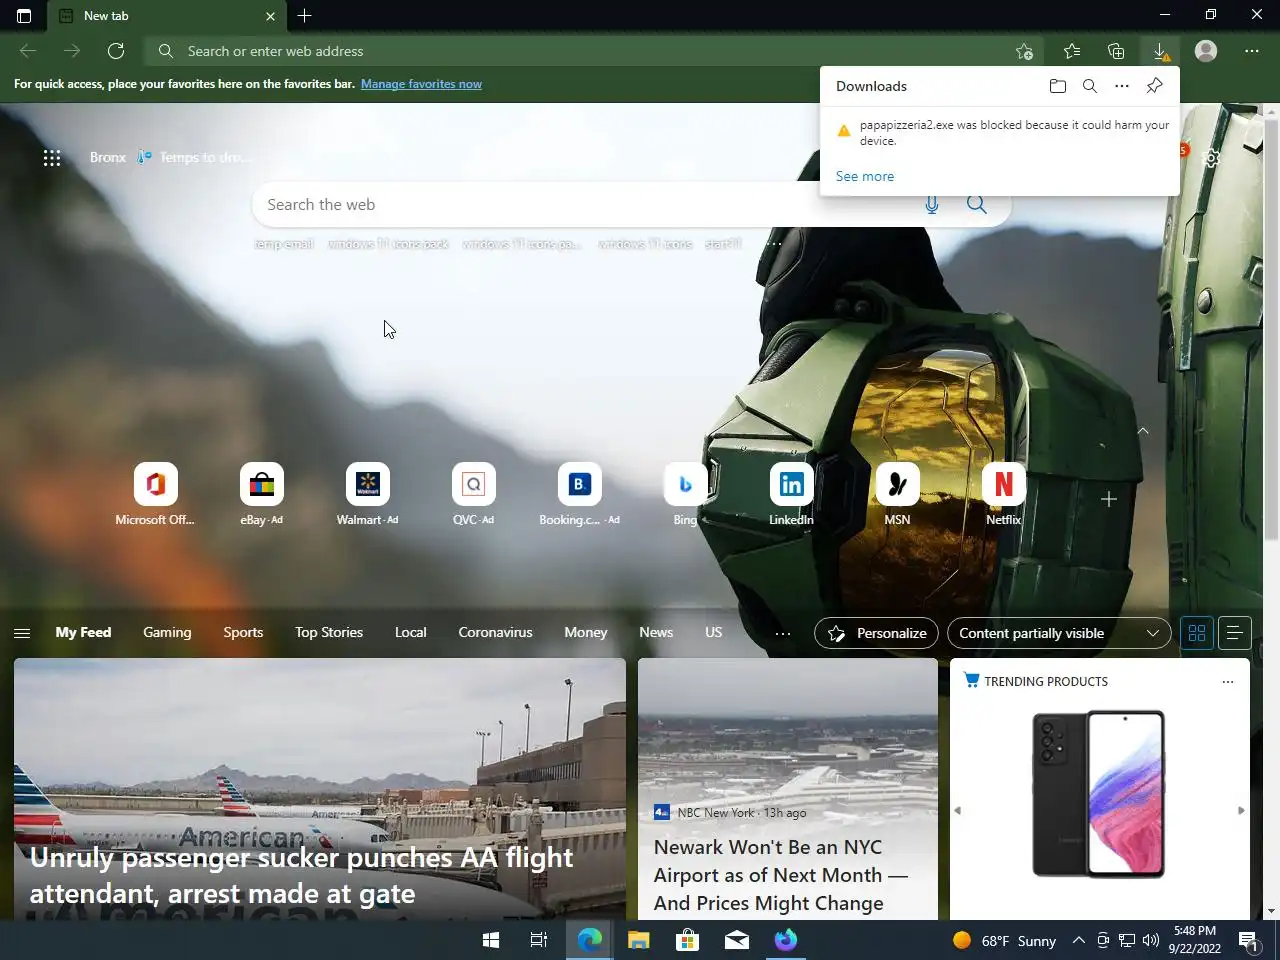Screen dimensions: 1280x960
Task: Open Trending Products card options
Action: click(x=1228, y=682)
